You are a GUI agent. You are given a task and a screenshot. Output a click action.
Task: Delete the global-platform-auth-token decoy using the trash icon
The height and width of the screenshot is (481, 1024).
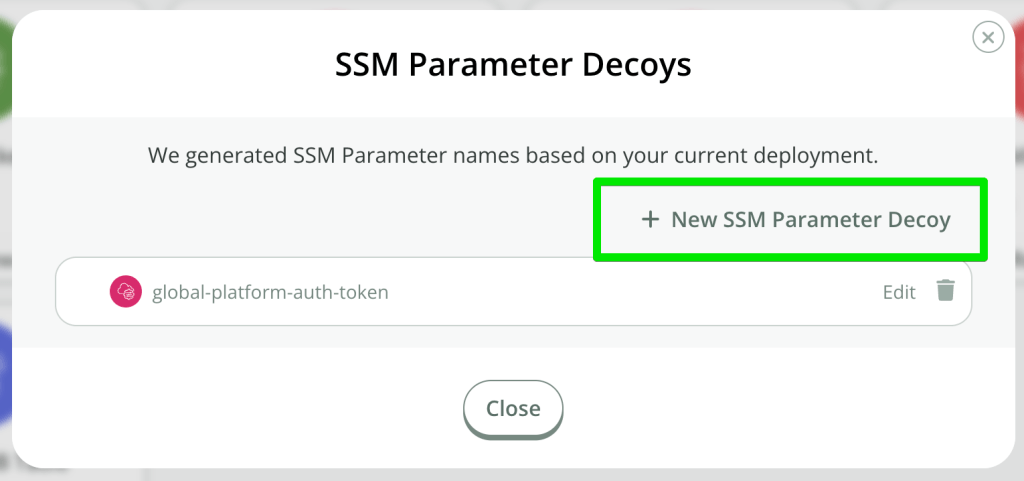click(945, 291)
